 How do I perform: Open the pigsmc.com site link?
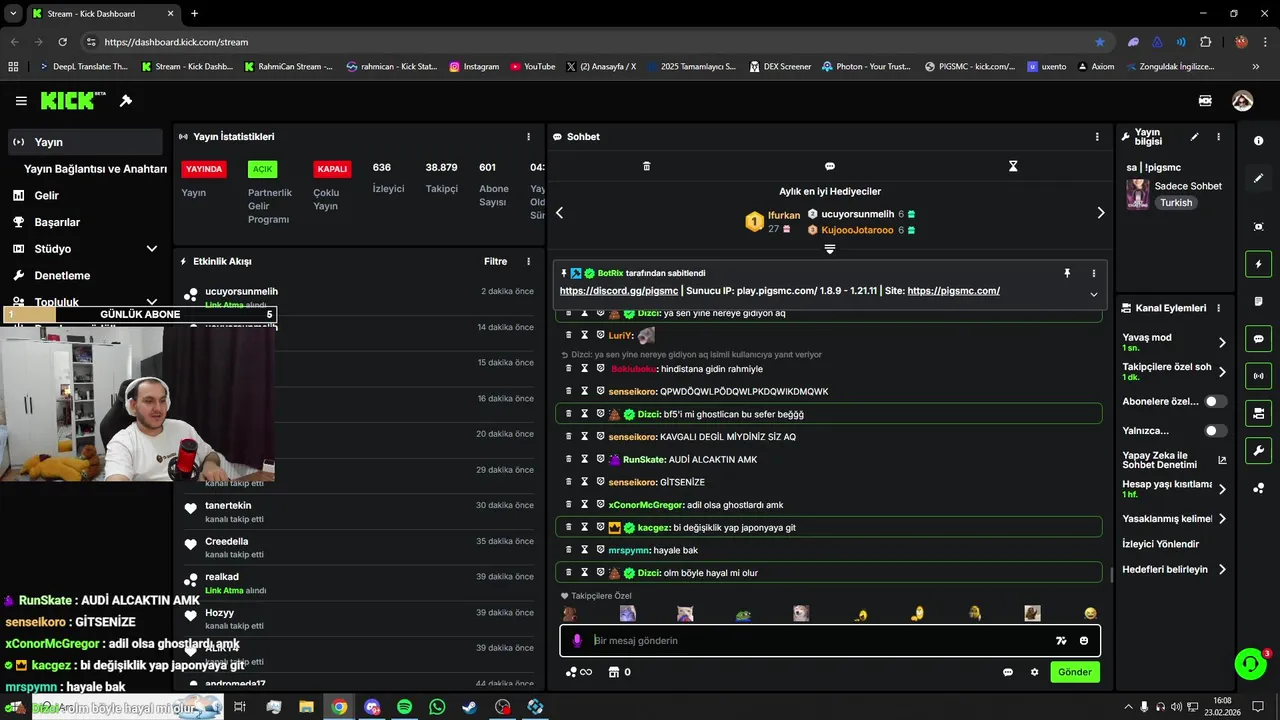[954, 291]
